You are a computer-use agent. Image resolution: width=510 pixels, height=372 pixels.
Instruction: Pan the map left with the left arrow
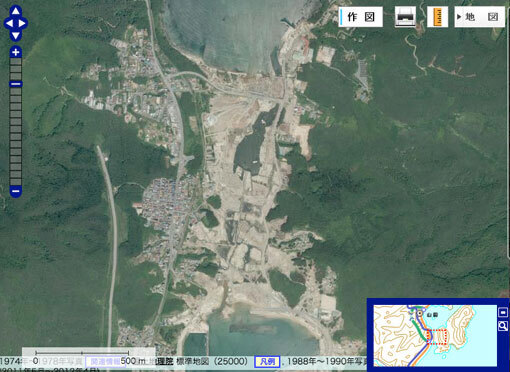pos(9,23)
